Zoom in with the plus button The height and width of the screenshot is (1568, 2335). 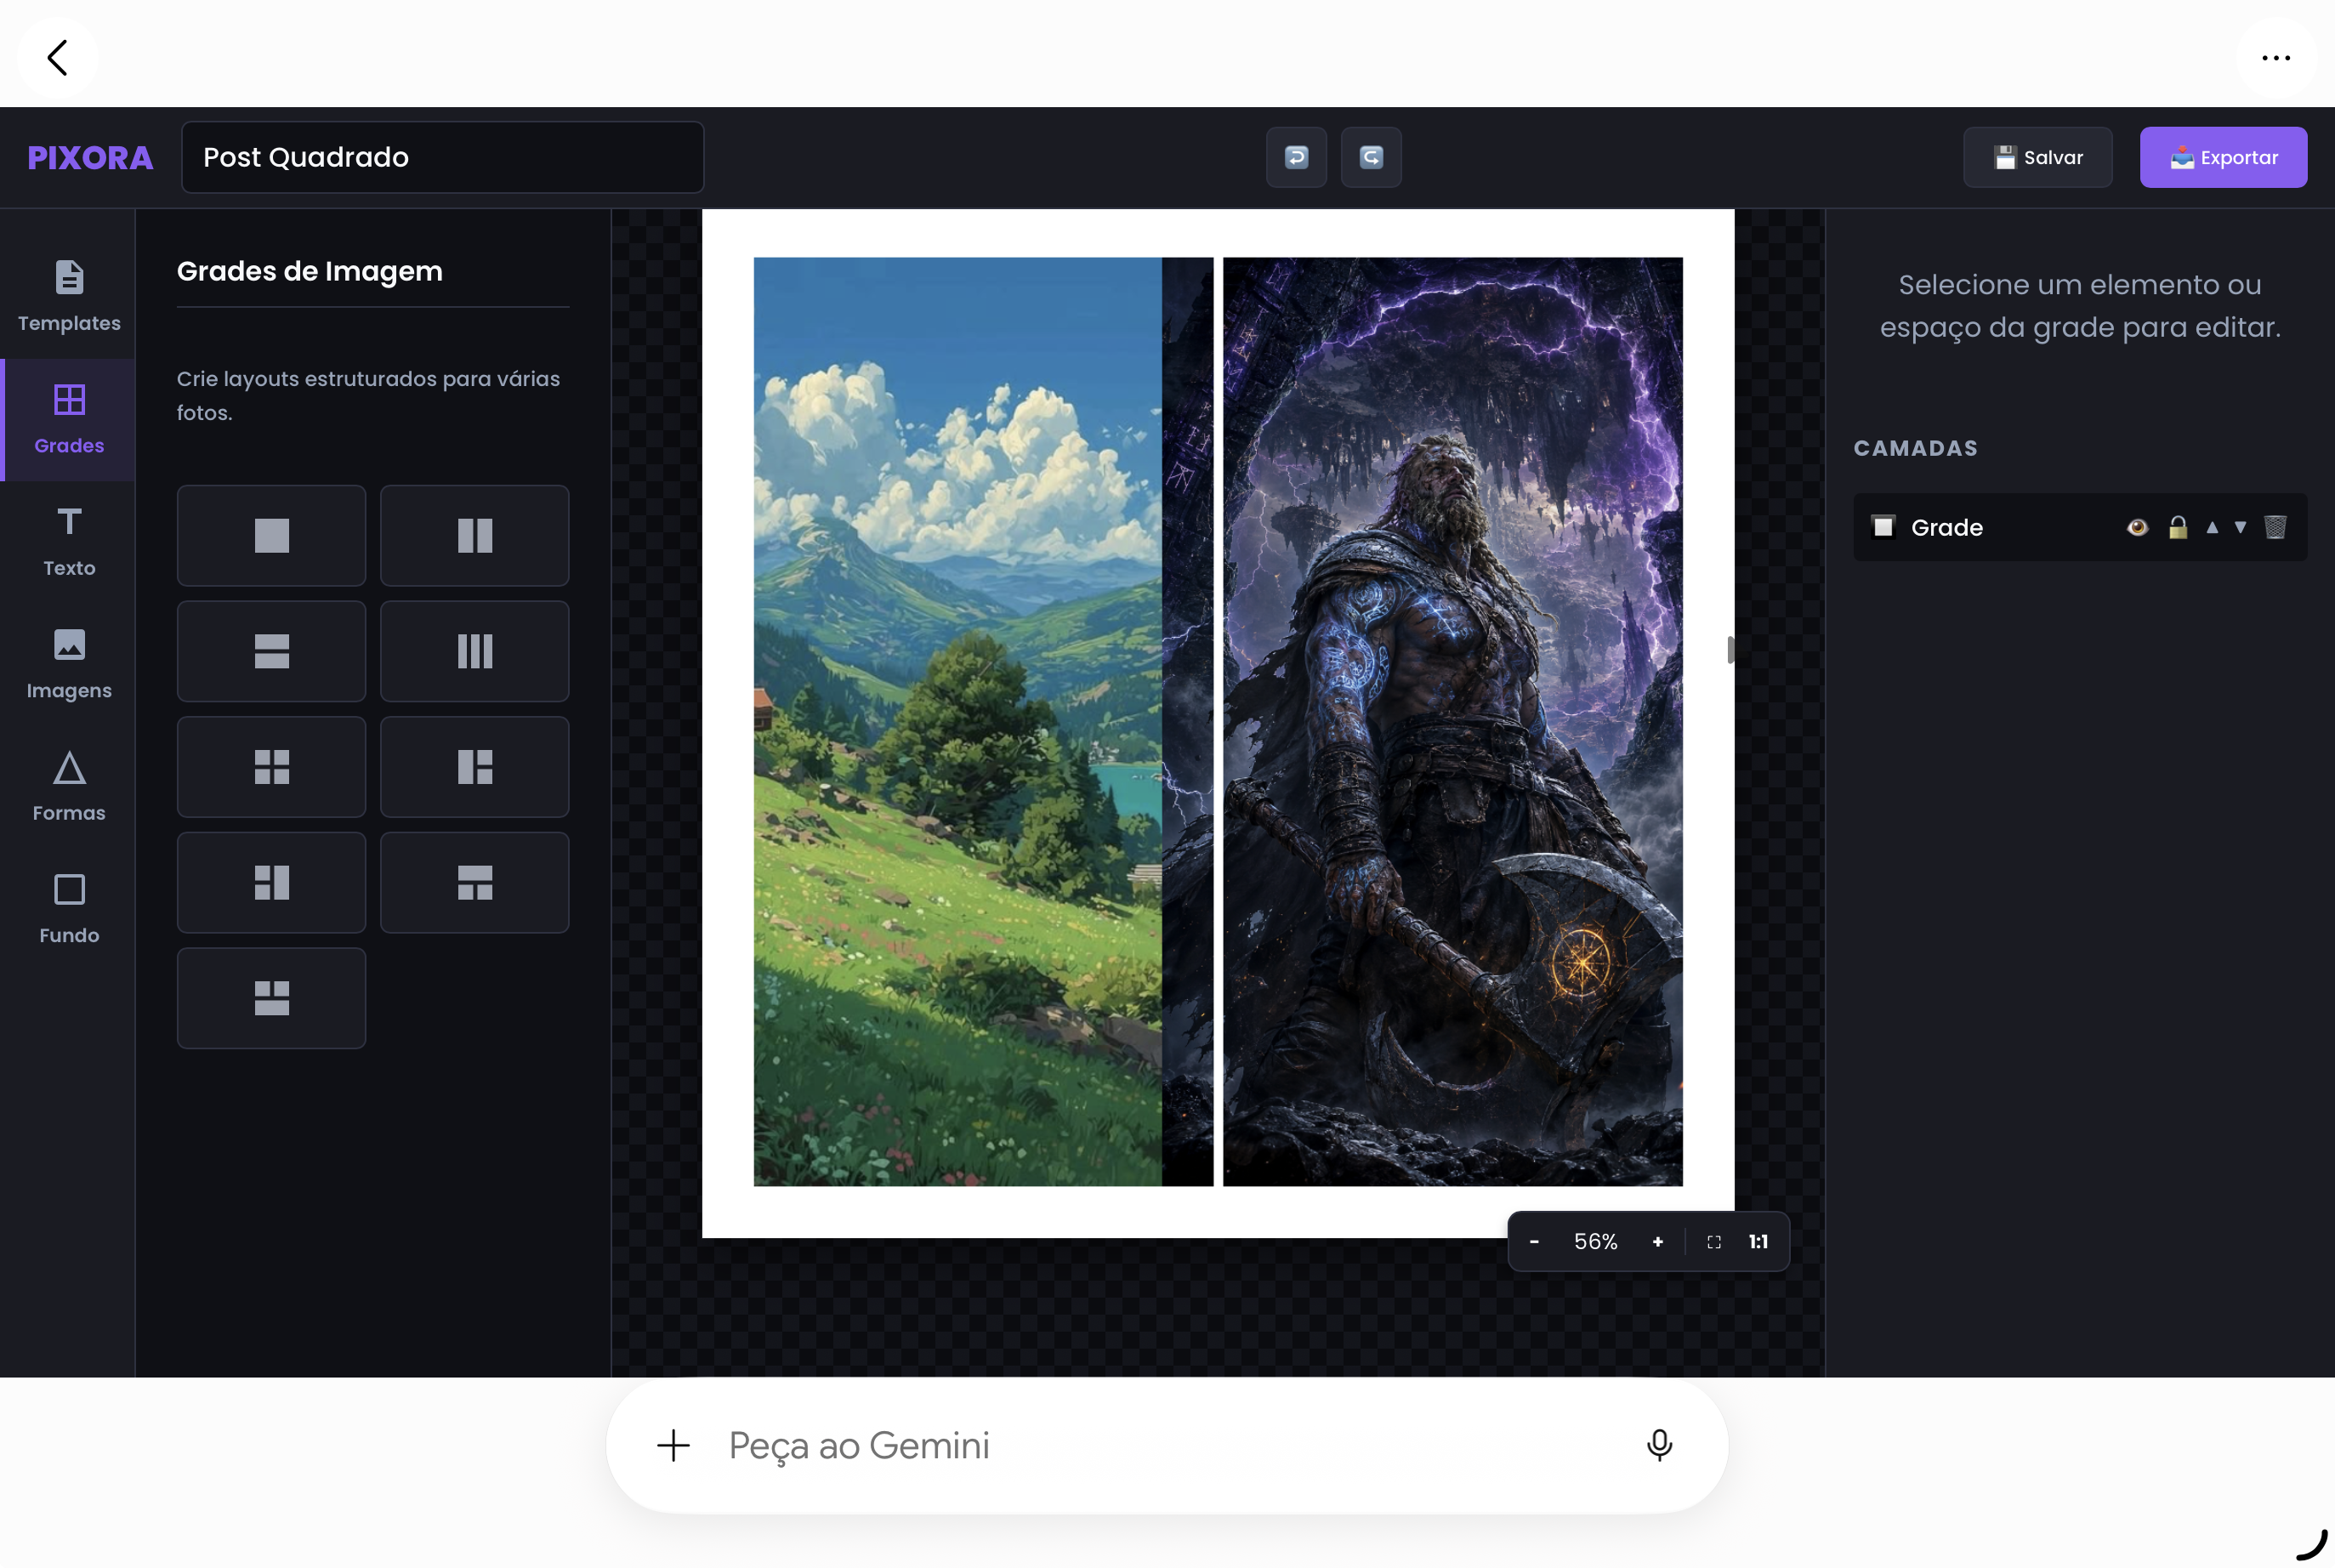pos(1658,1241)
